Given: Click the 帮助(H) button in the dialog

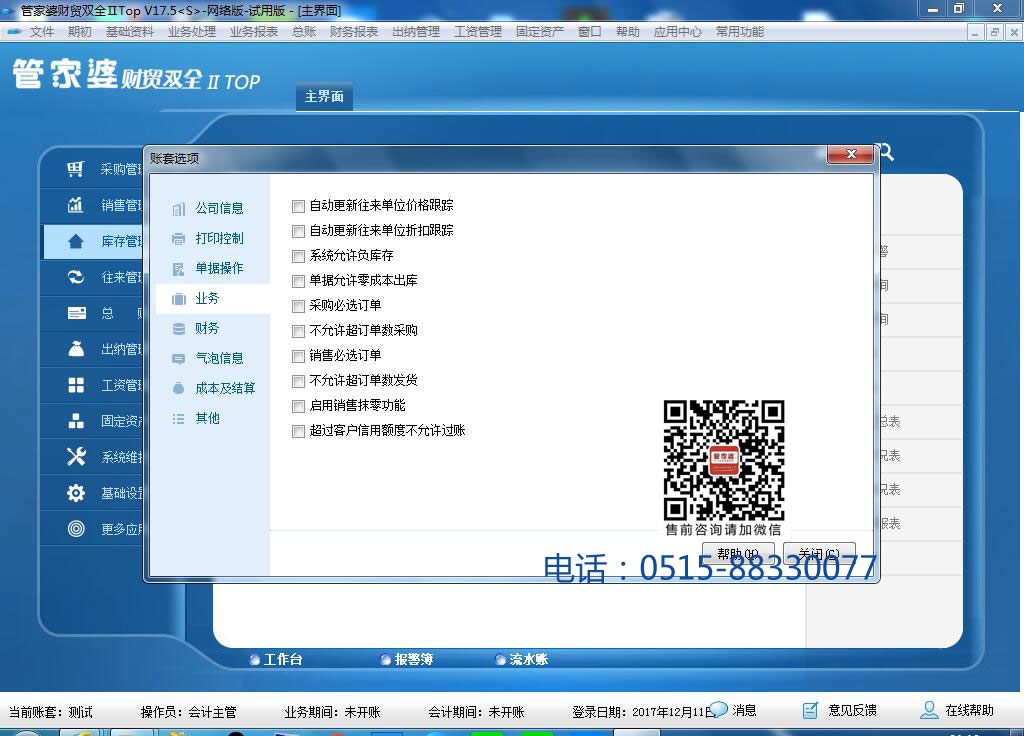Looking at the screenshot, I should pyautogui.click(x=739, y=553).
